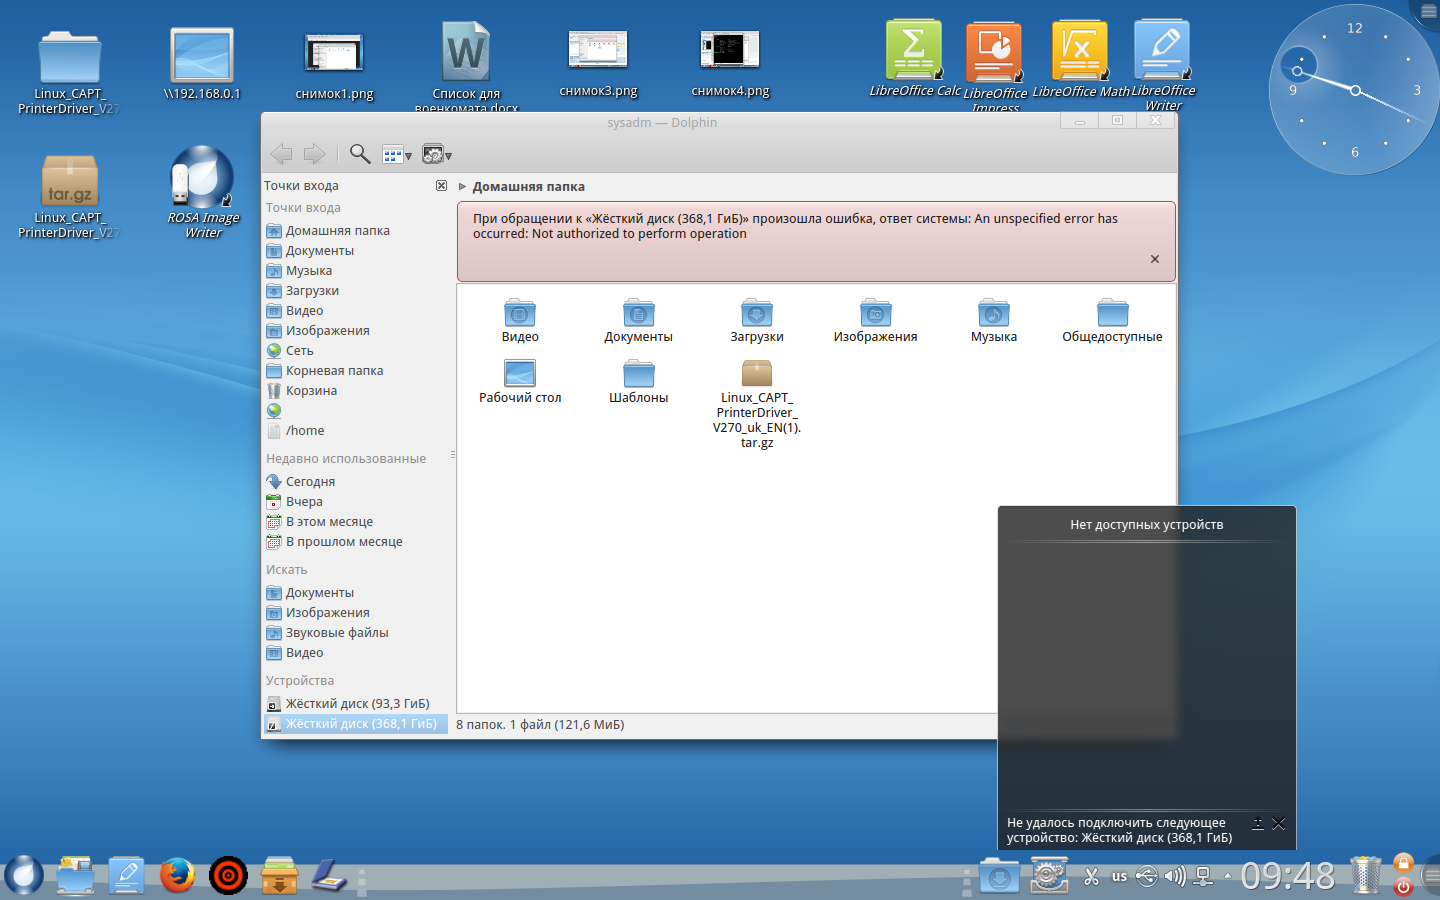Select the Документы folder in file view
1440x900 pixels.
pyautogui.click(x=638, y=321)
